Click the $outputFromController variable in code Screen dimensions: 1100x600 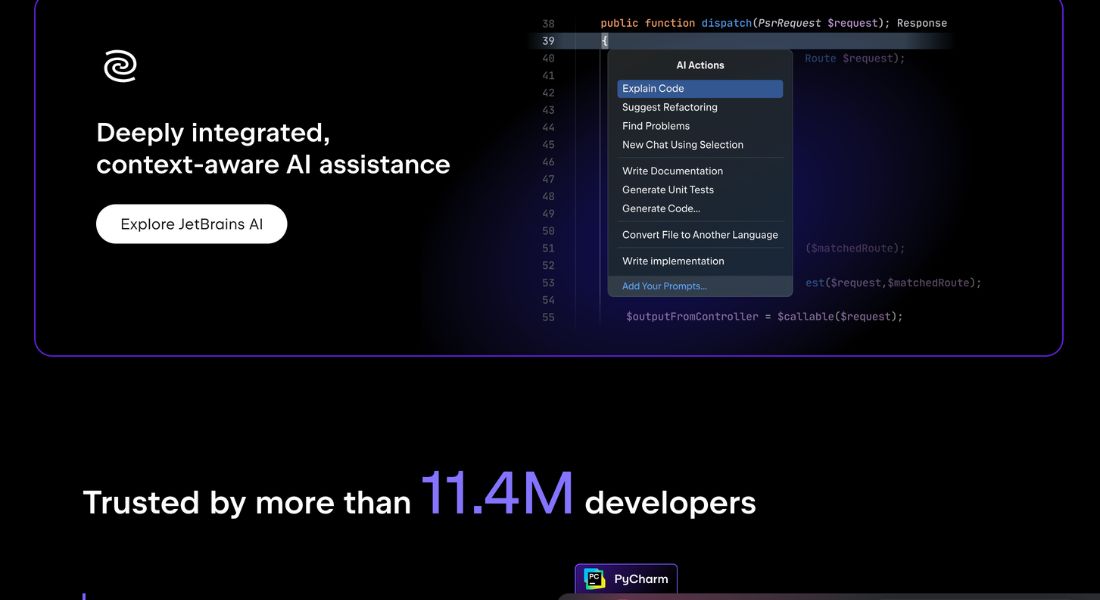[692, 316]
